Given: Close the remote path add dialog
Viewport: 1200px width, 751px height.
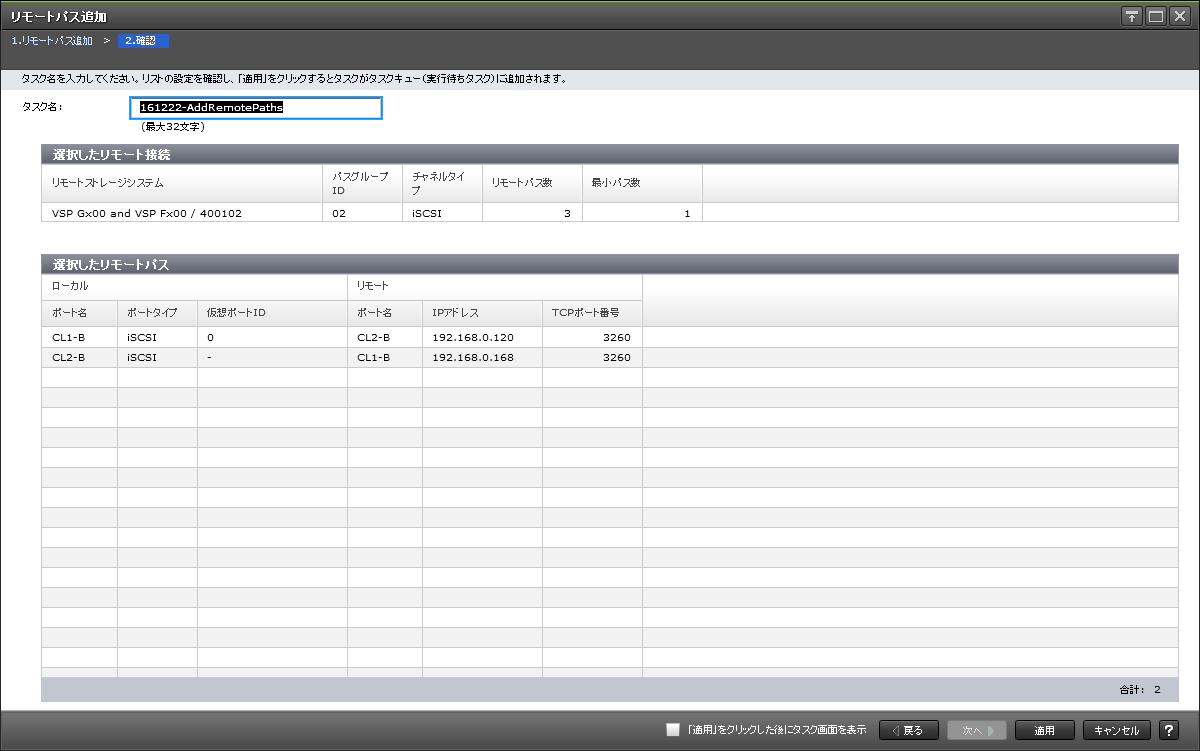Looking at the screenshot, I should point(1180,16).
